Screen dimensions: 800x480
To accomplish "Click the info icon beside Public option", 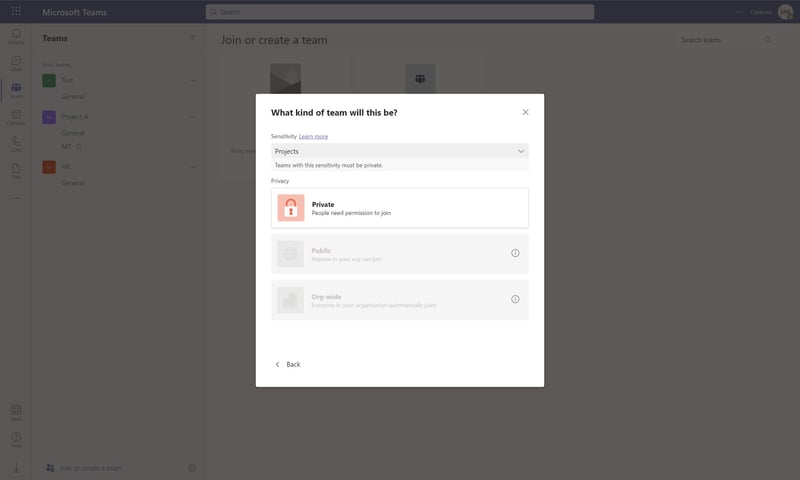I will click(x=515, y=253).
